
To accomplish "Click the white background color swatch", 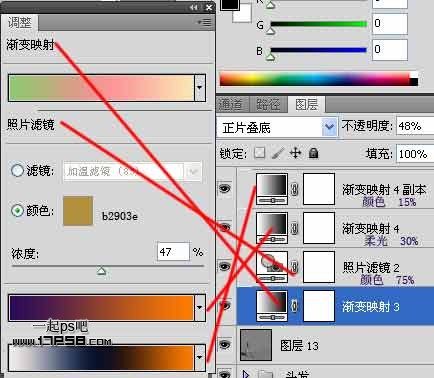I will (x=243, y=13).
